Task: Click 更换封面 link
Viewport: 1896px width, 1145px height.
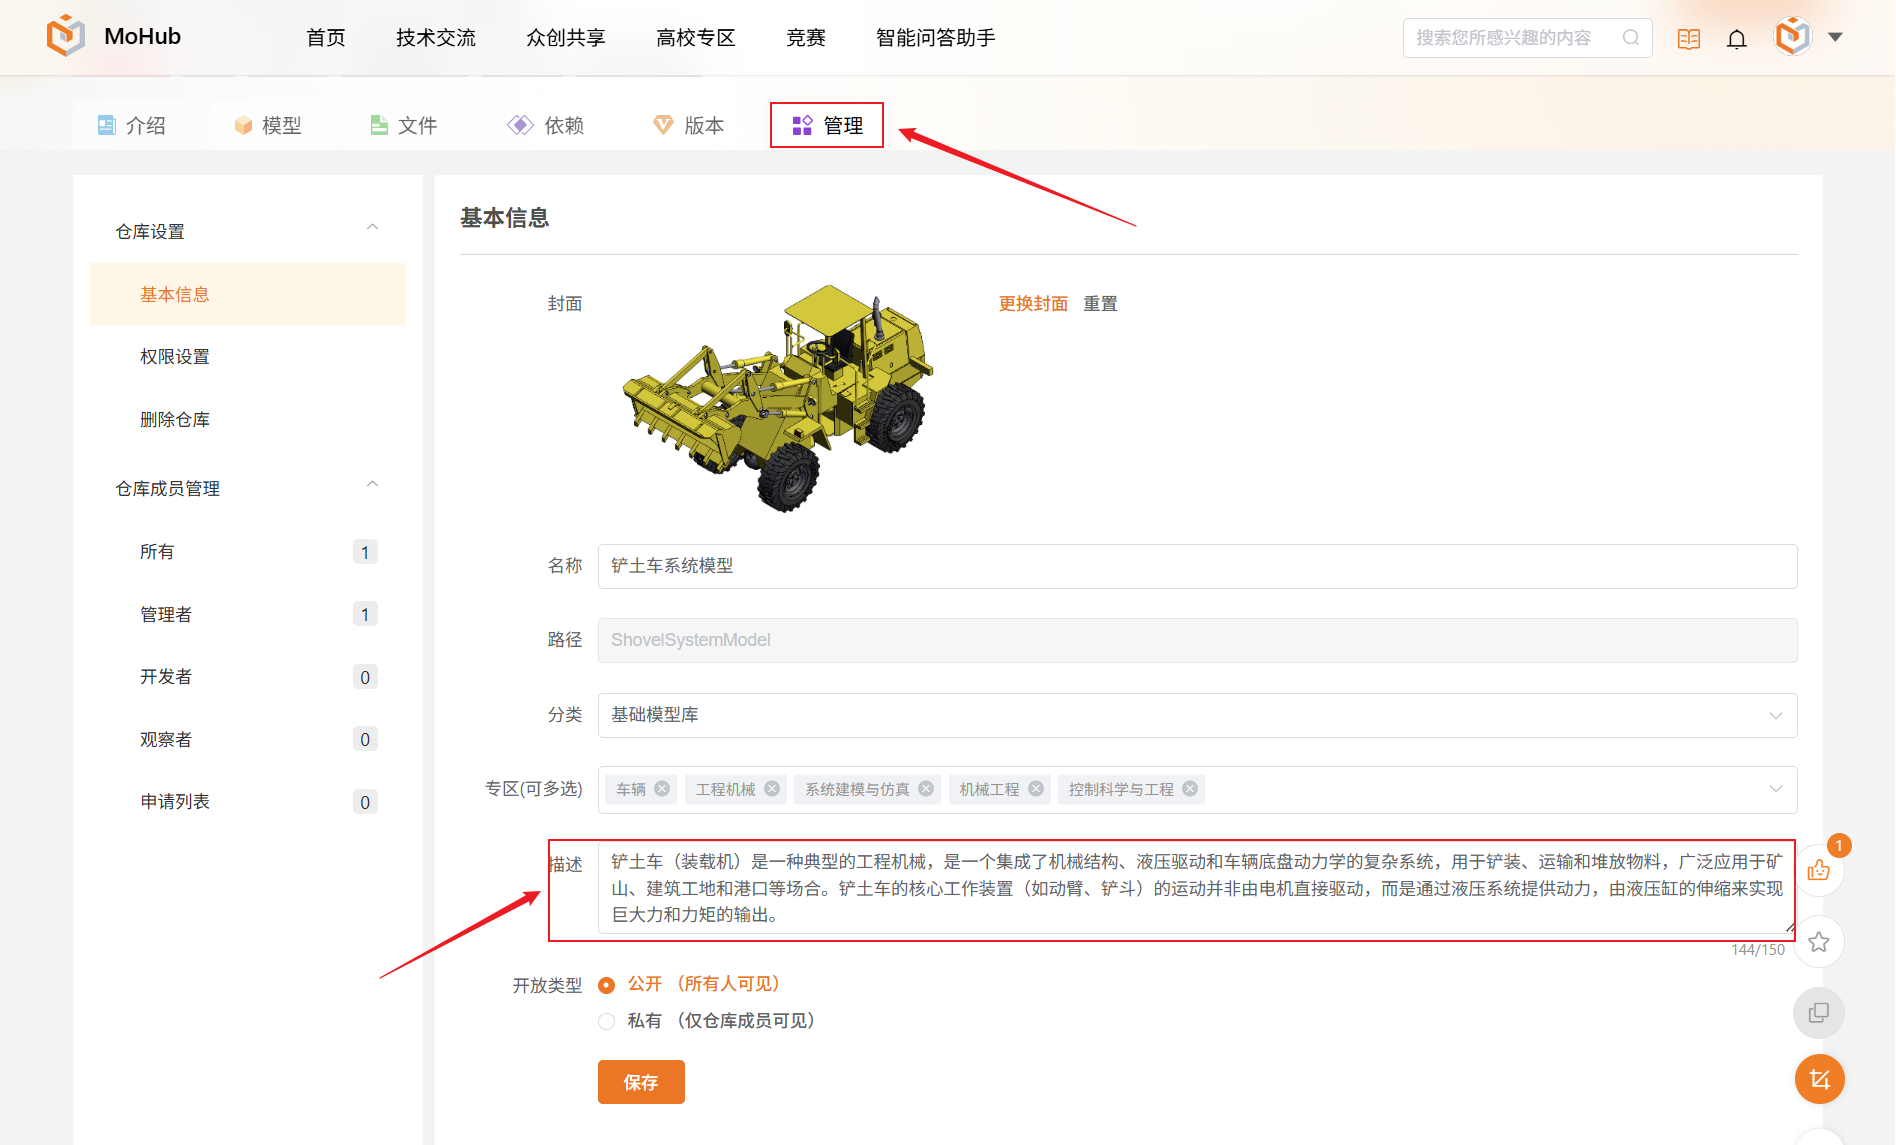Action: (x=1033, y=303)
